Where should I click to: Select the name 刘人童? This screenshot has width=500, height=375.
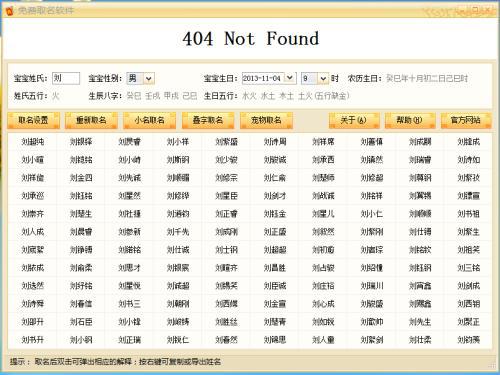(323, 340)
